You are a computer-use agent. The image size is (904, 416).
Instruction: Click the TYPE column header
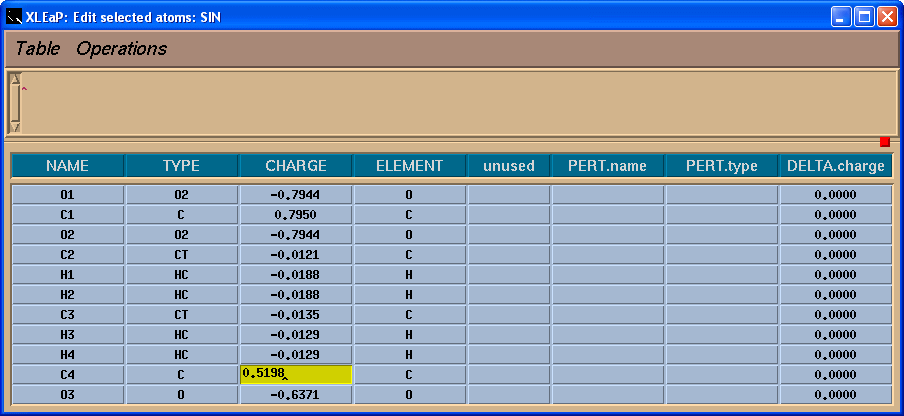[182, 167]
